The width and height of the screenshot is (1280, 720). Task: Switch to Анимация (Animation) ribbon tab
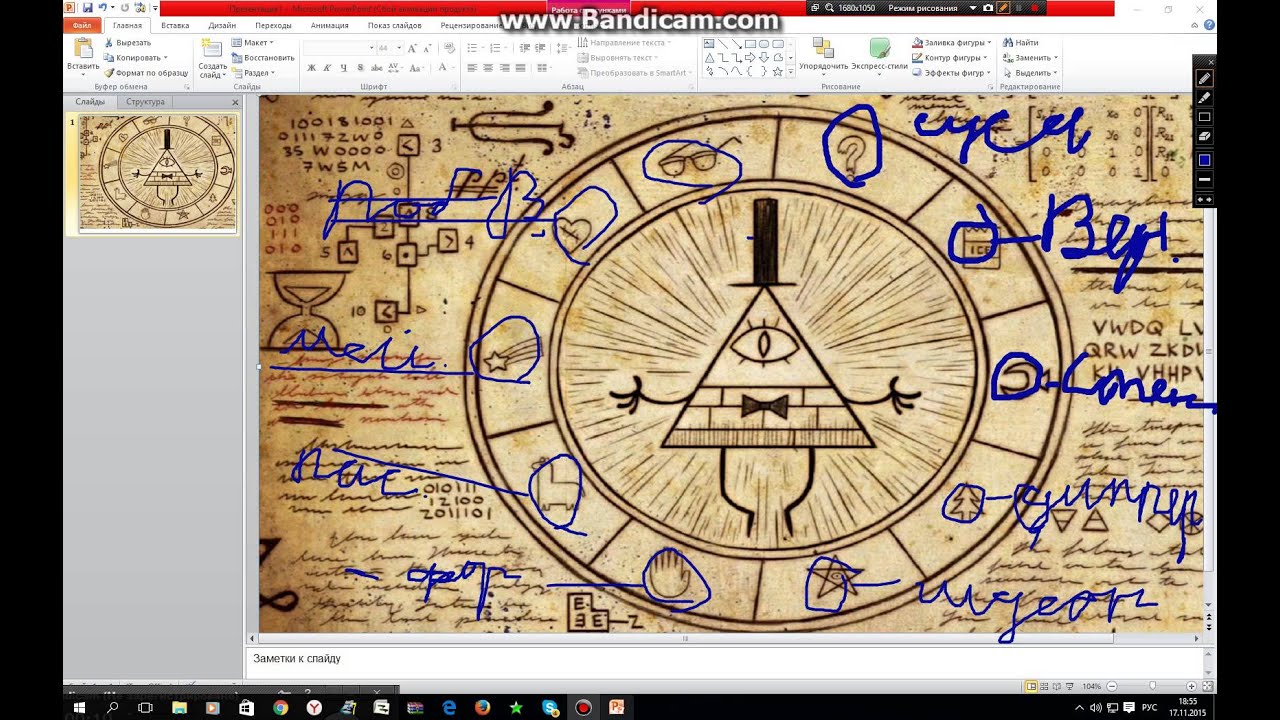point(330,25)
